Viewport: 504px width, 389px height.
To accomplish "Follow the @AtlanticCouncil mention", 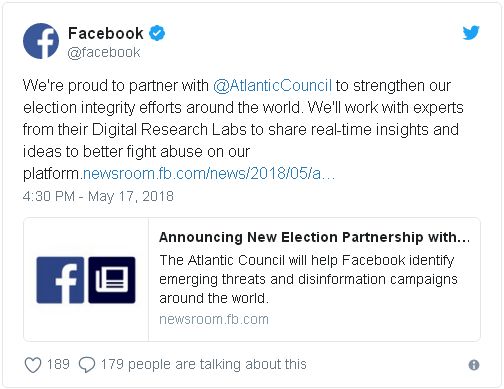I will click(x=272, y=86).
